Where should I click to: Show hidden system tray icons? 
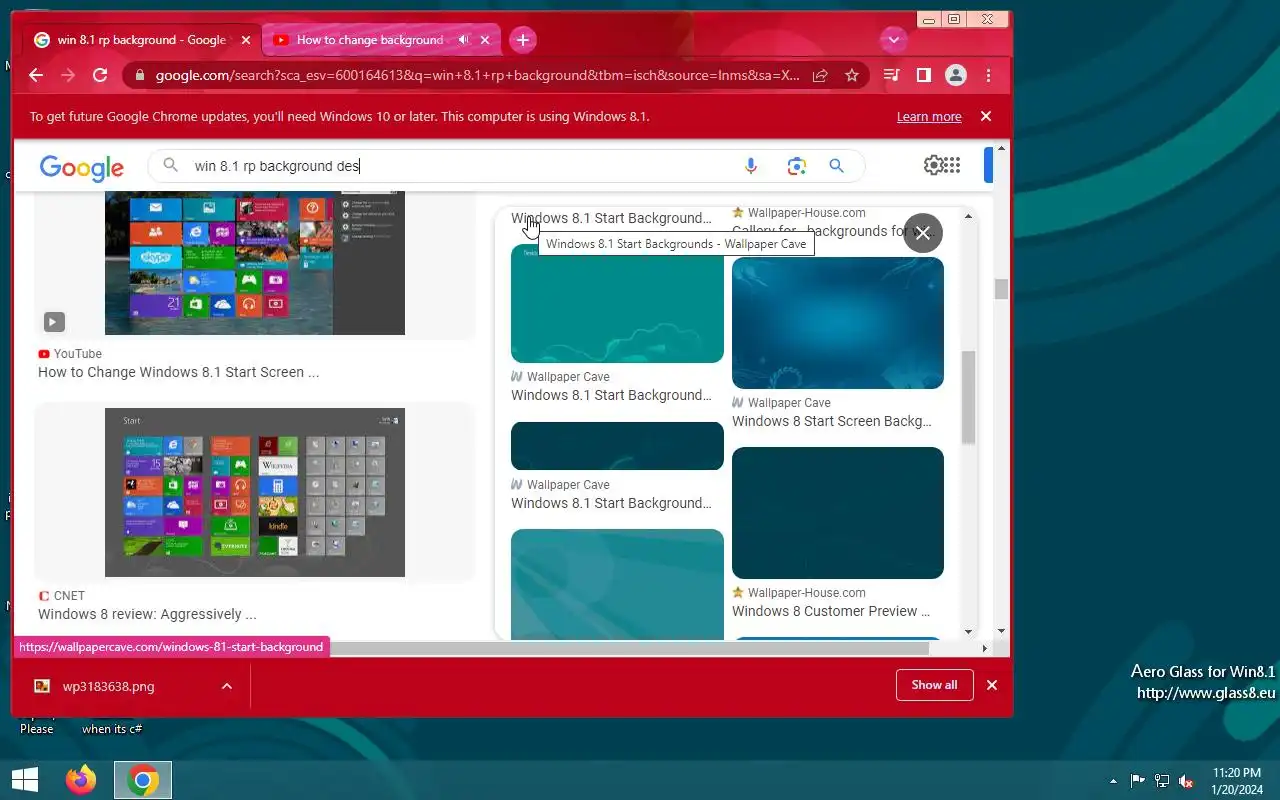(1113, 781)
